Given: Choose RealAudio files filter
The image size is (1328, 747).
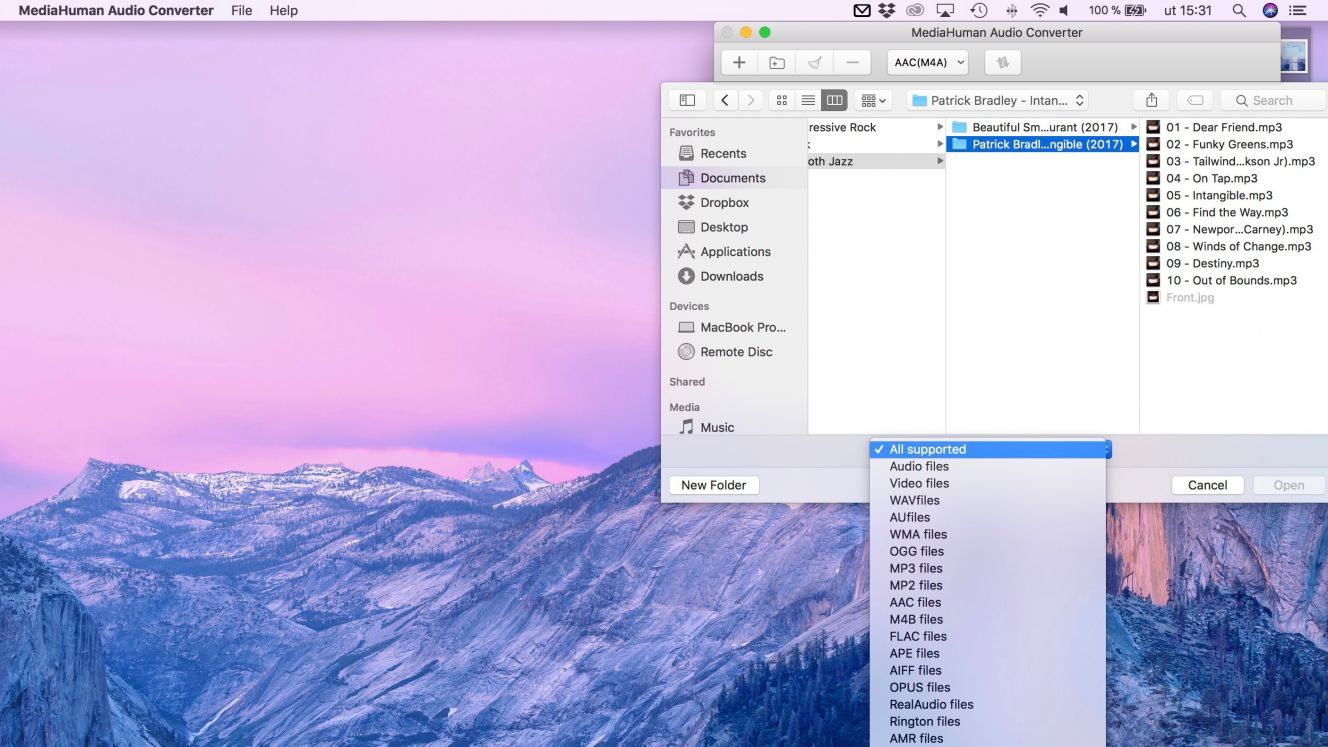Looking at the screenshot, I should coord(988,704).
